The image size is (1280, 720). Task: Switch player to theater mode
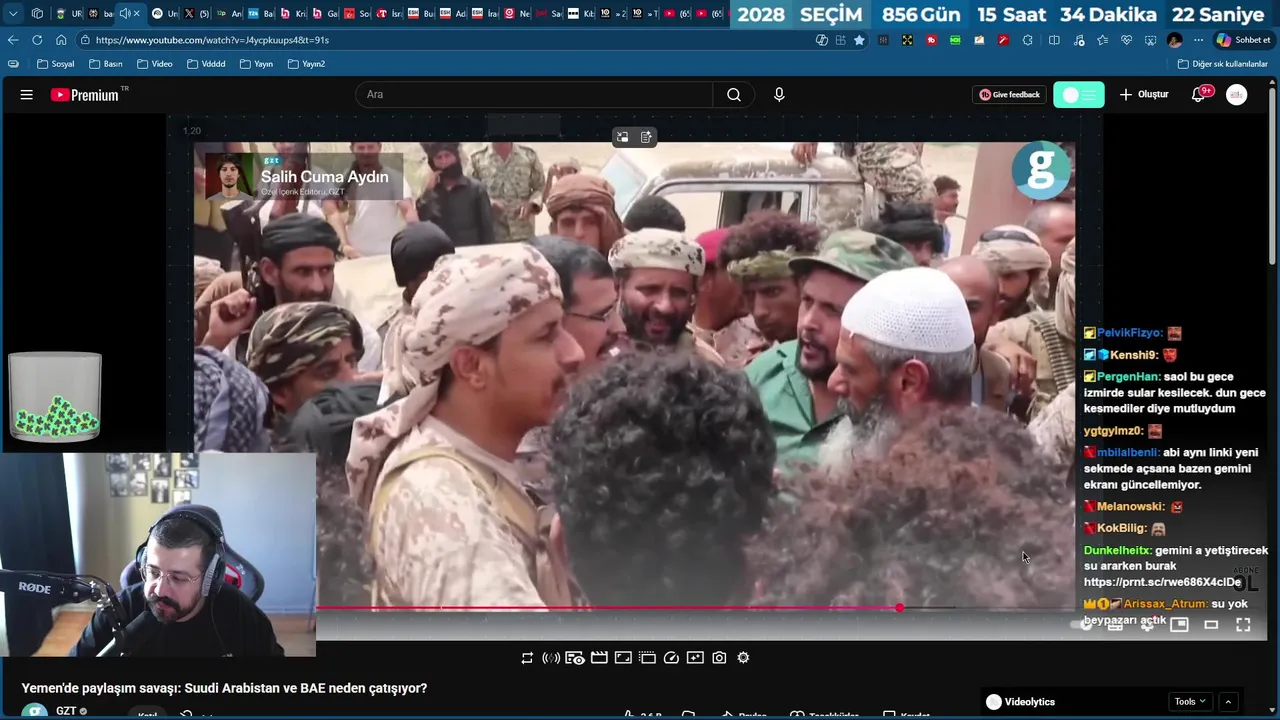(1211, 624)
